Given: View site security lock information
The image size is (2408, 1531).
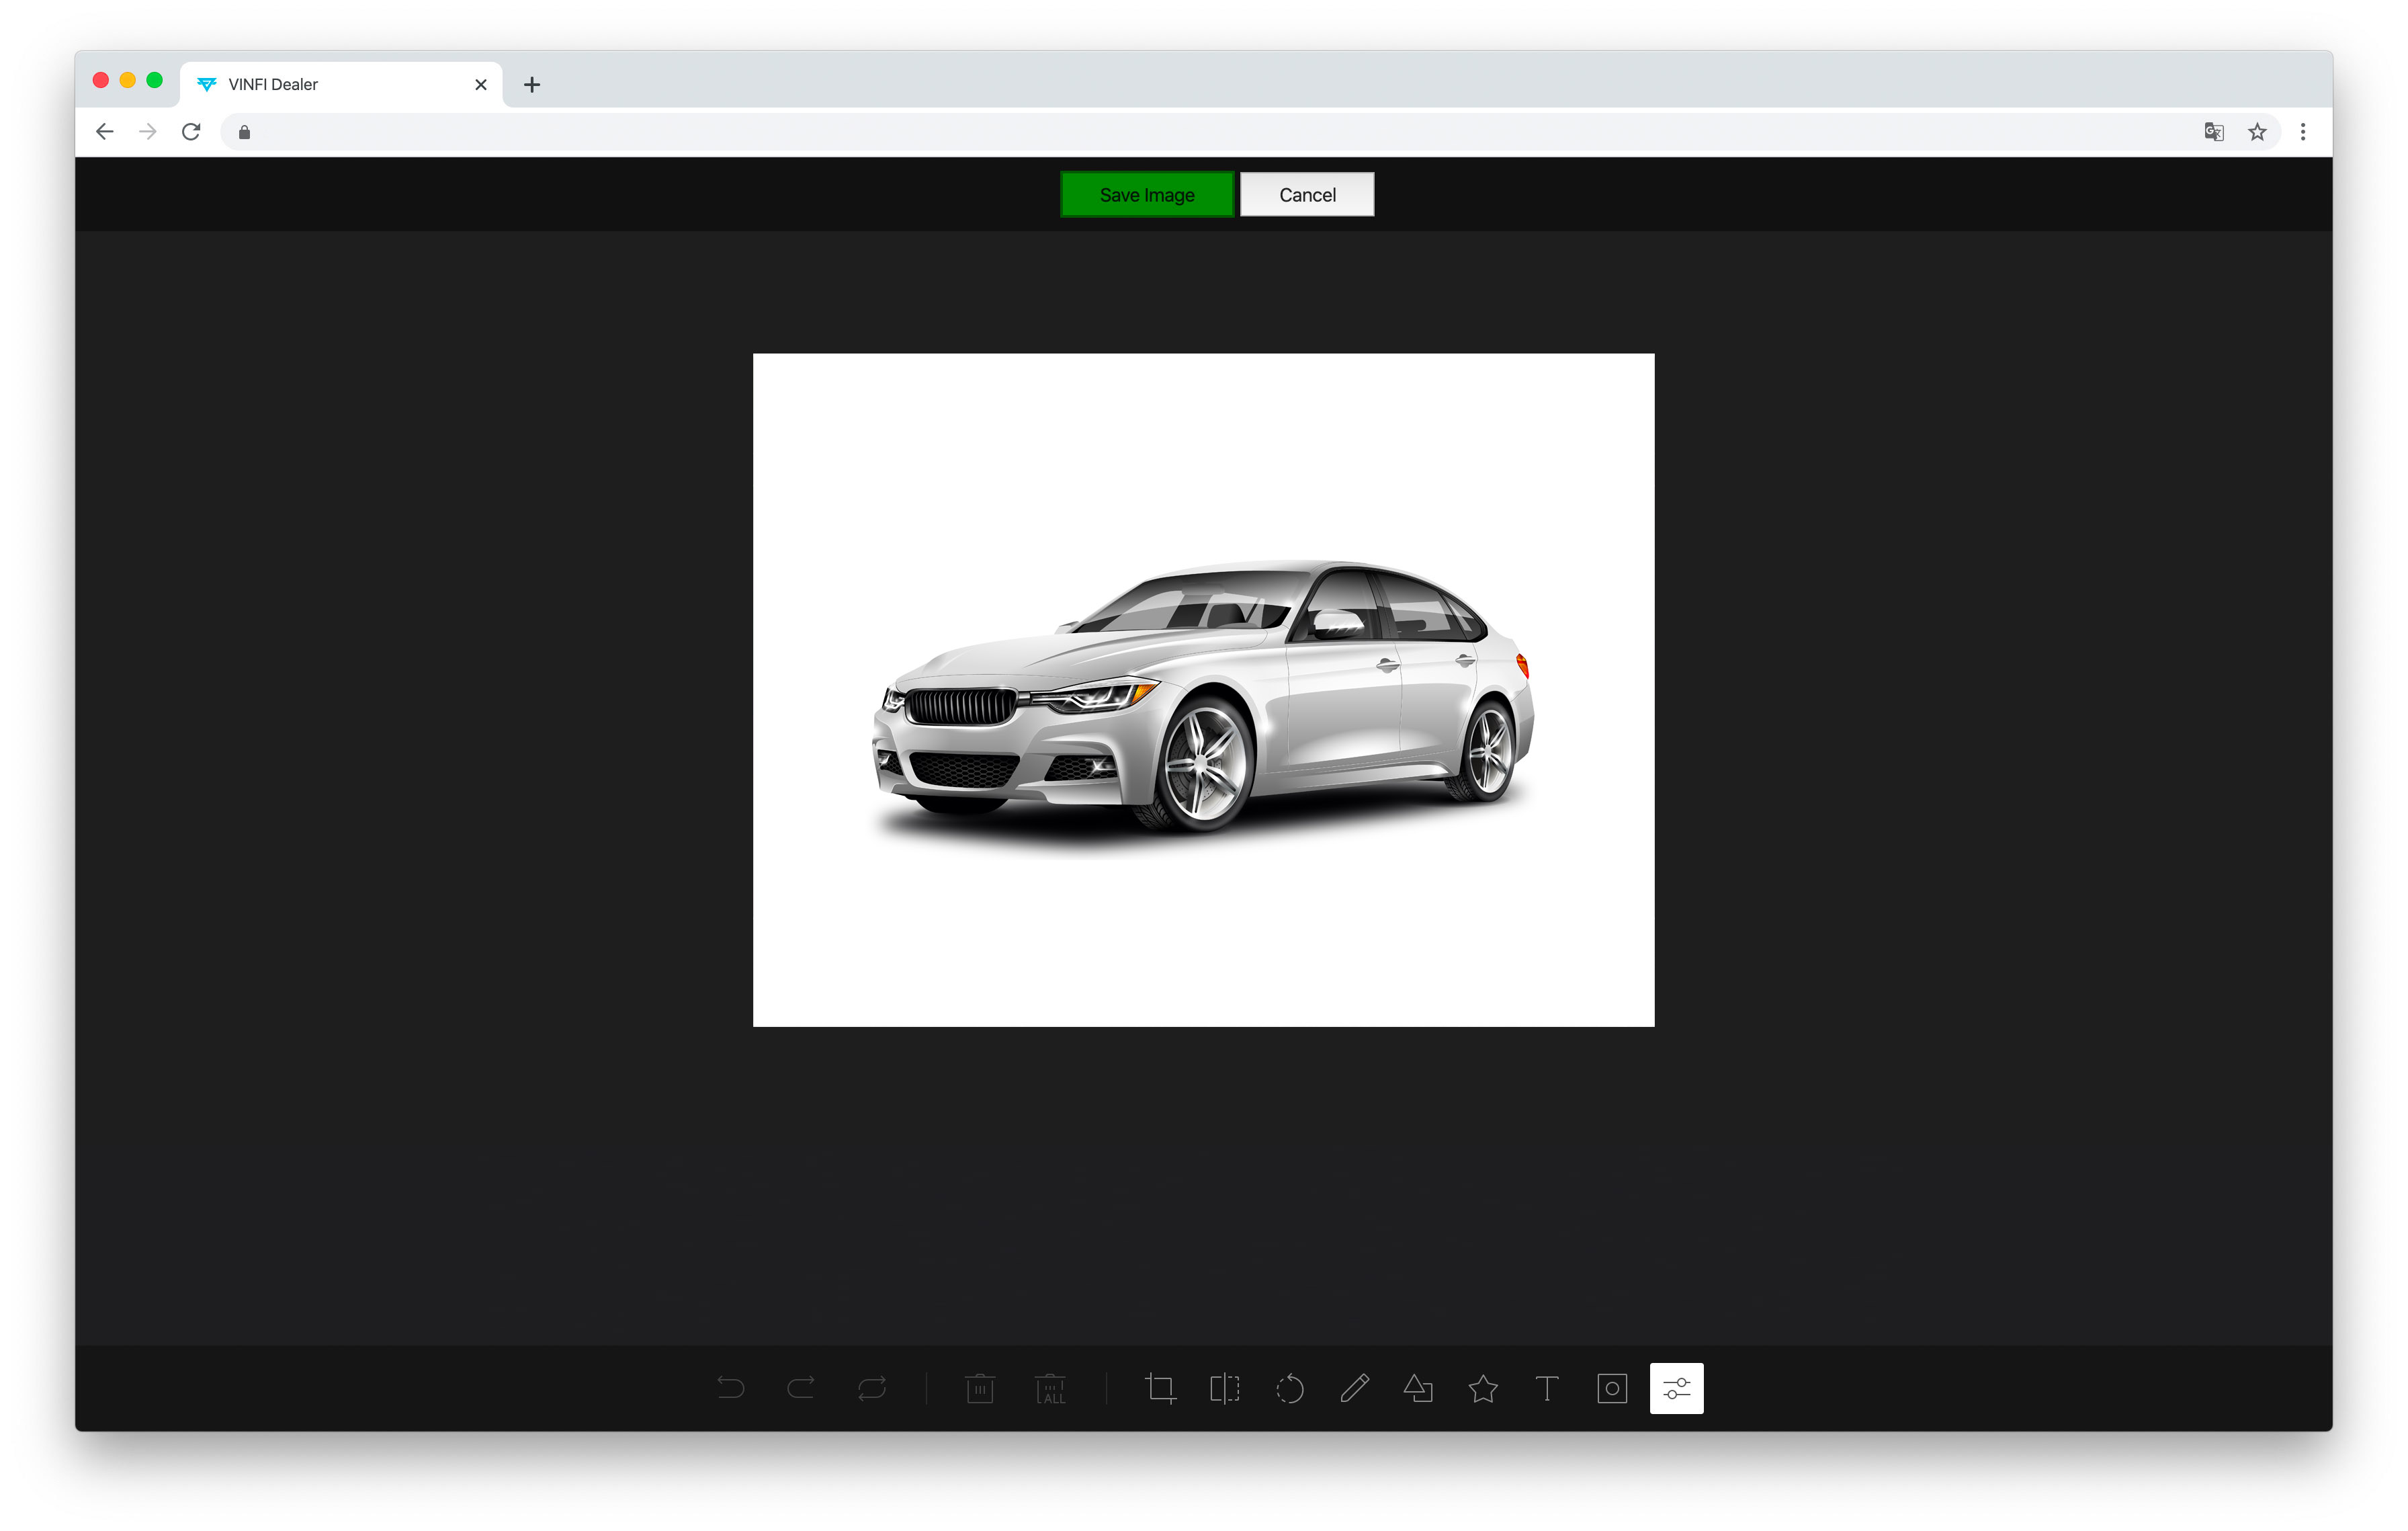Looking at the screenshot, I should [244, 132].
